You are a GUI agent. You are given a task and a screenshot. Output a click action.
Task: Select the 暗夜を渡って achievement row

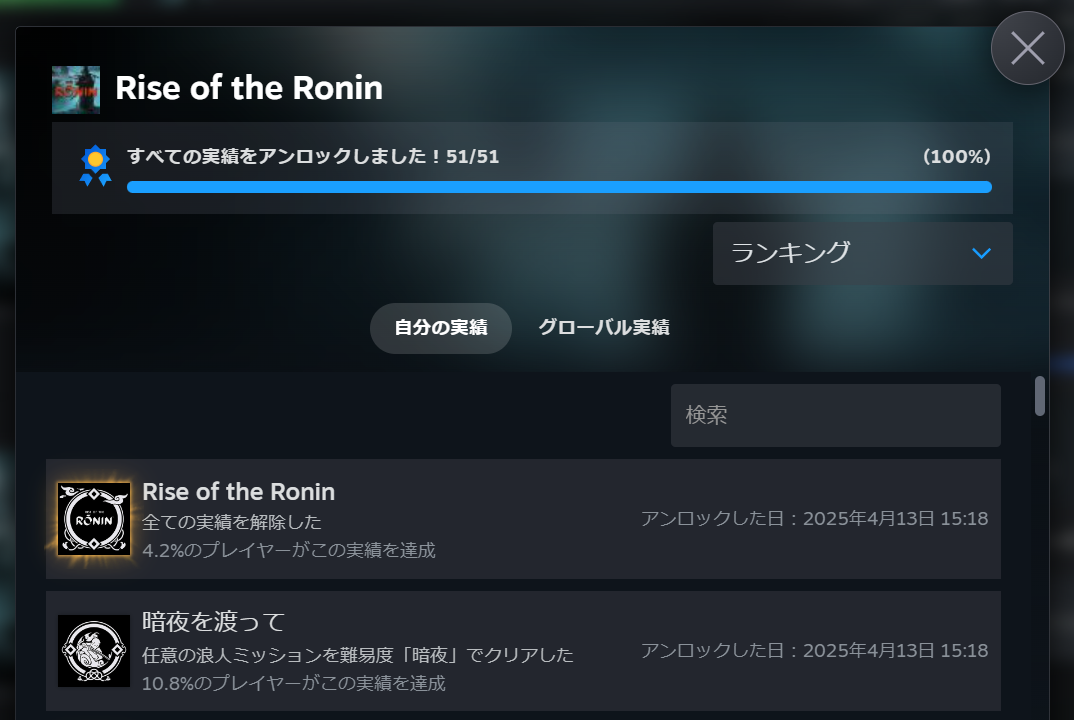pyautogui.click(x=523, y=651)
